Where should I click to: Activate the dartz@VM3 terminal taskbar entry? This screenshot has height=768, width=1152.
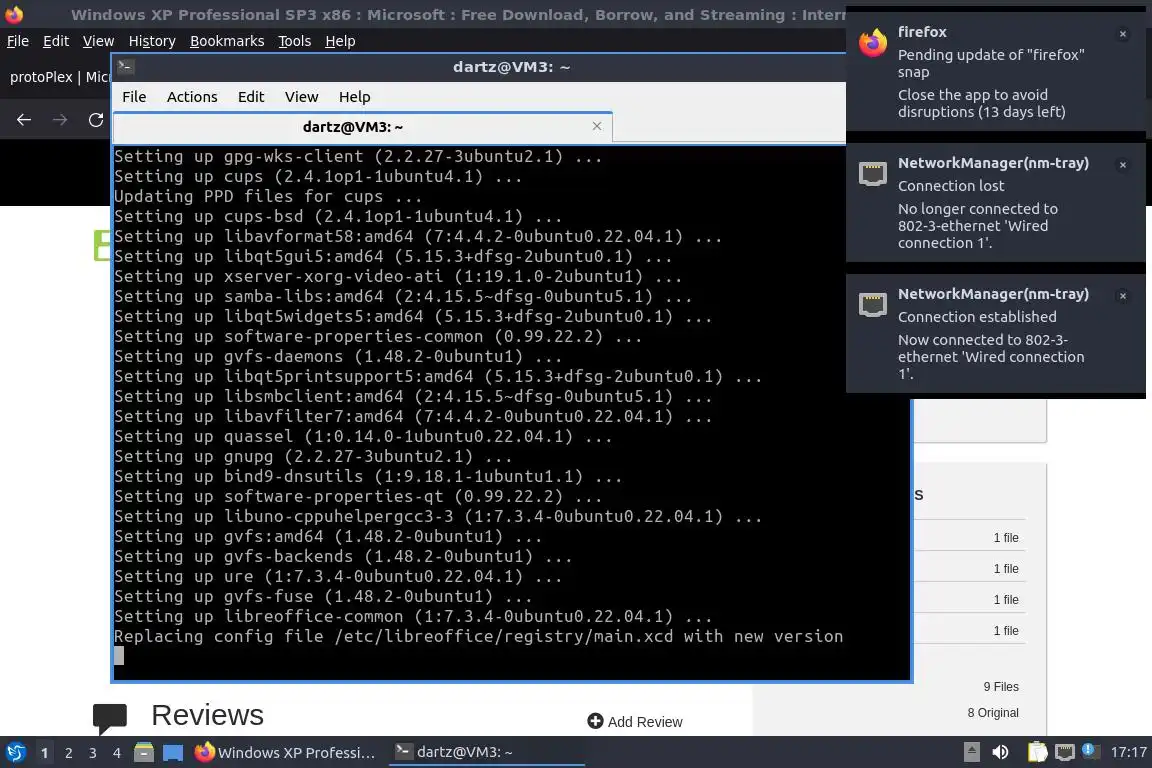coord(486,753)
